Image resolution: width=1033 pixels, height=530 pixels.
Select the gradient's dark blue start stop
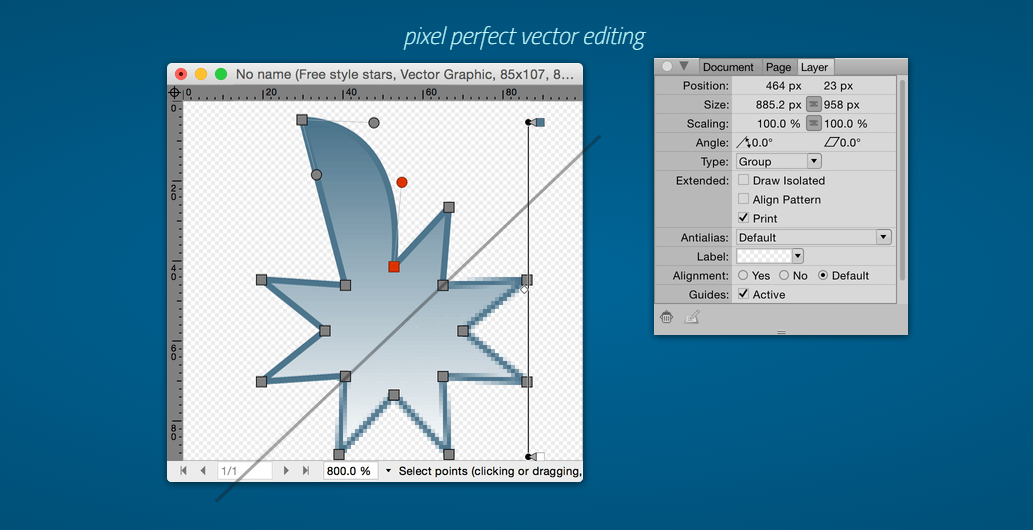click(x=539, y=122)
